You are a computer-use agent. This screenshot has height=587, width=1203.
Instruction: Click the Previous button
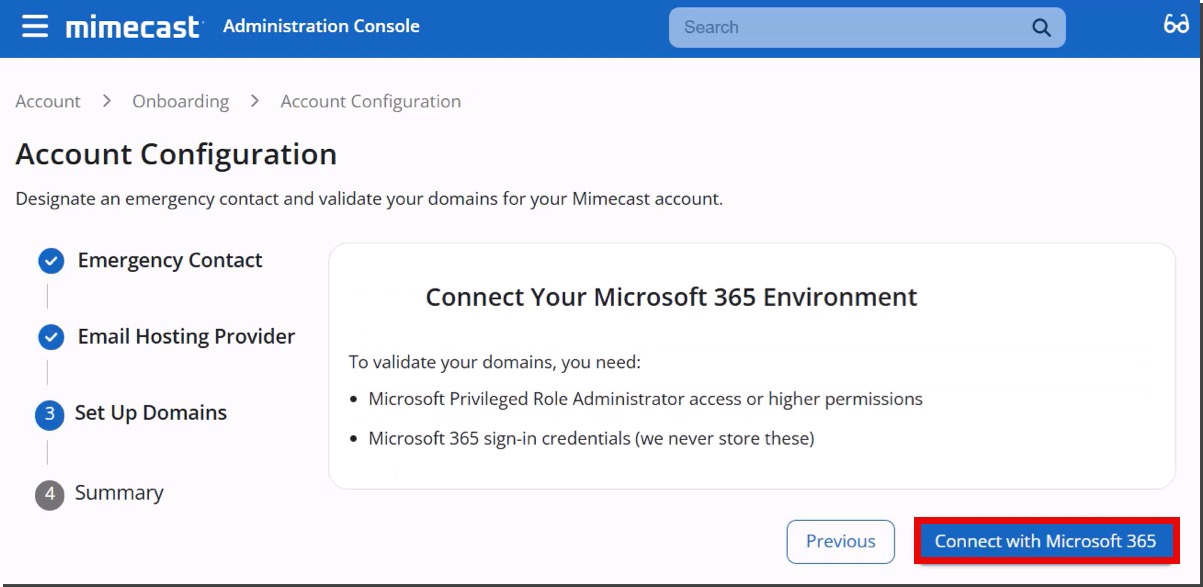(x=840, y=540)
